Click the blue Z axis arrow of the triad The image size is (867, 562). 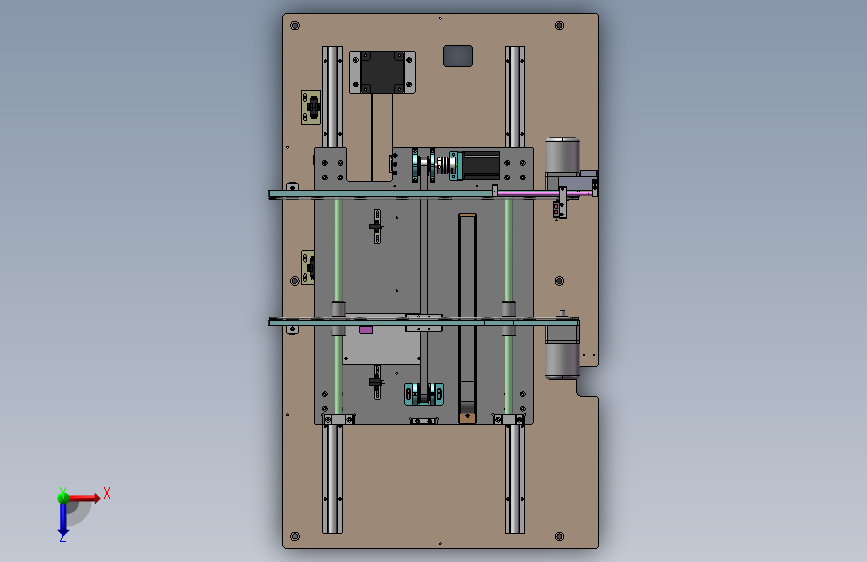pos(63,520)
